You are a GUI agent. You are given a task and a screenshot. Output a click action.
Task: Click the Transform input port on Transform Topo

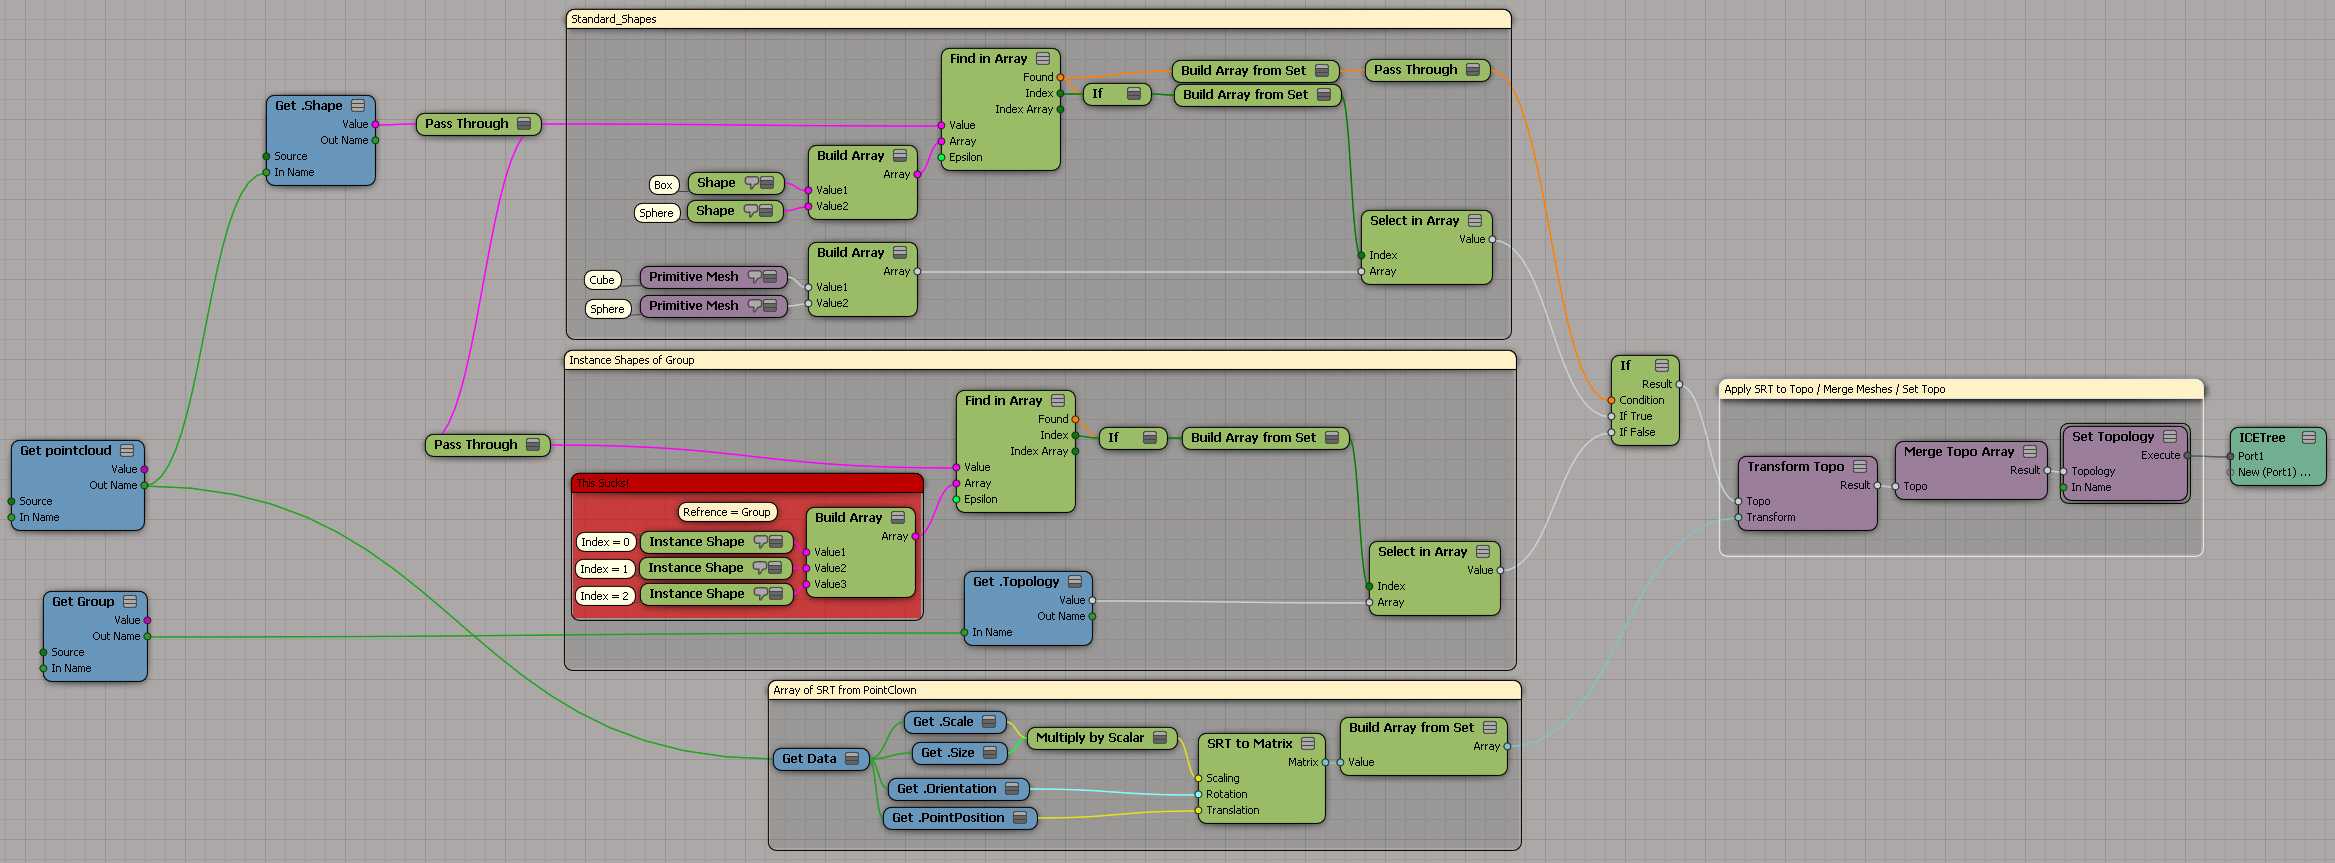pos(1739,518)
